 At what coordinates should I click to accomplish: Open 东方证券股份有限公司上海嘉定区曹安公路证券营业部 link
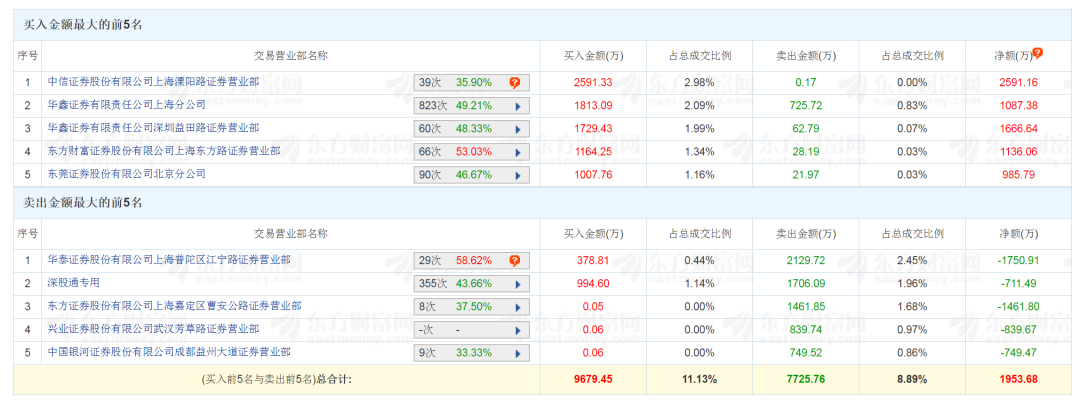tap(174, 306)
